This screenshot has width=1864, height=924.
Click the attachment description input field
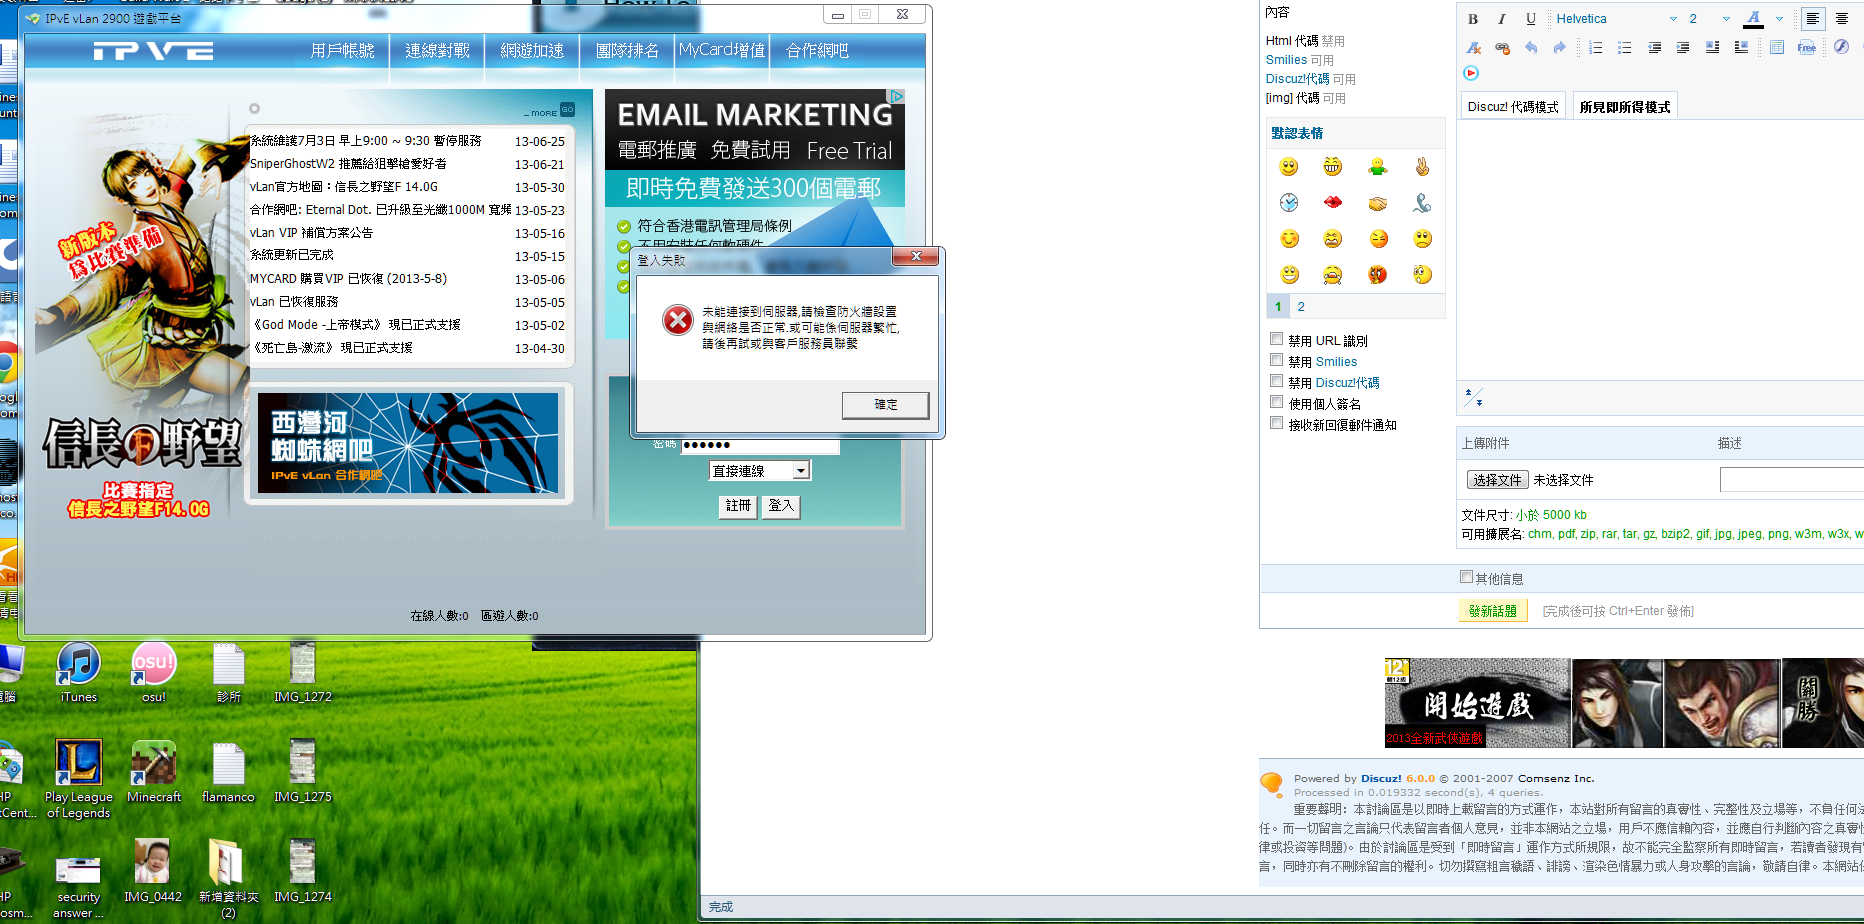pyautogui.click(x=1792, y=480)
